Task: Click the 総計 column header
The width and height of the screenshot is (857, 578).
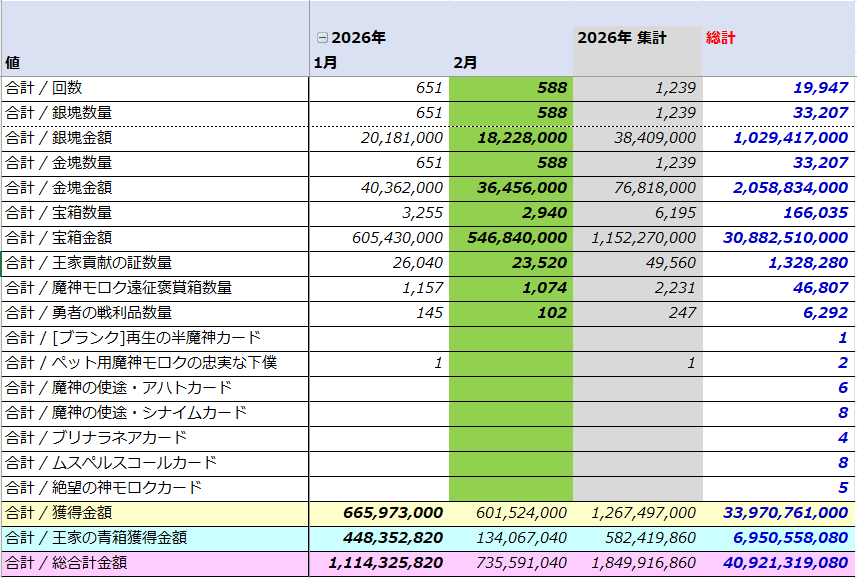Action: coord(720,38)
